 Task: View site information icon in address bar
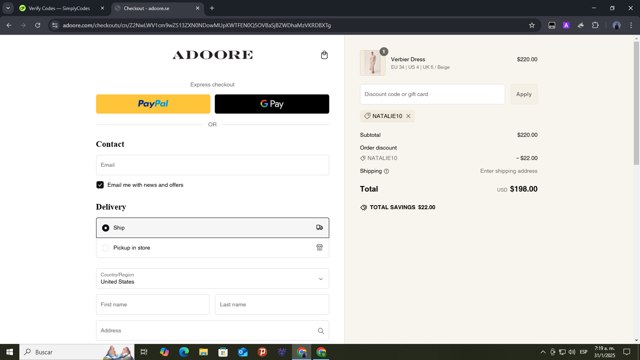pos(55,25)
